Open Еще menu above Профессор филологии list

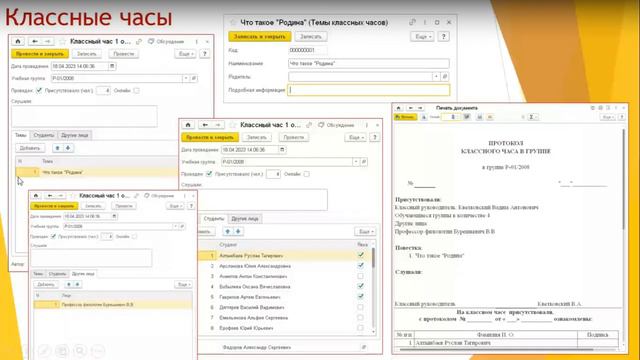click(183, 284)
